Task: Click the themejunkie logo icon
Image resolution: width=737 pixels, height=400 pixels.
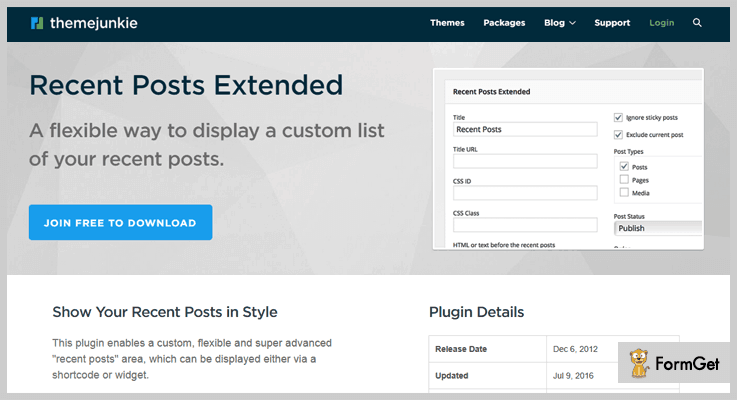Action: [x=37, y=23]
